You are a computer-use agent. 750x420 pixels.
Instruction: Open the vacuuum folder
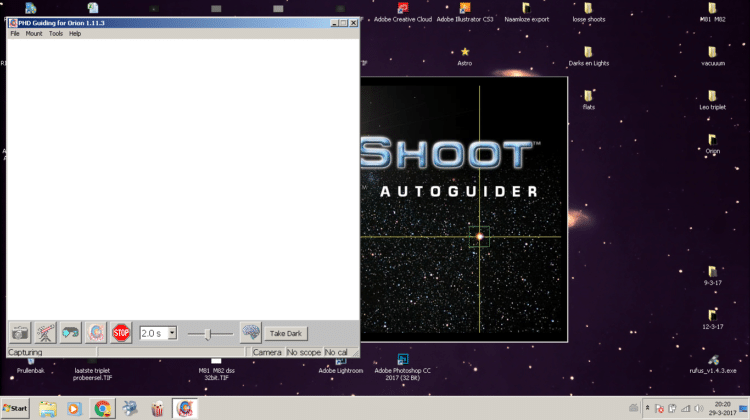click(x=713, y=56)
